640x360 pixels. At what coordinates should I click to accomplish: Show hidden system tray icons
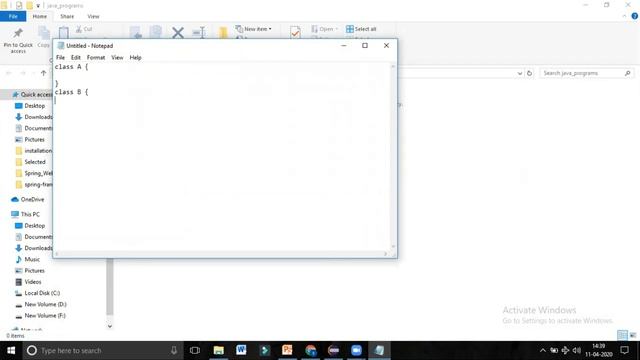click(x=542, y=351)
